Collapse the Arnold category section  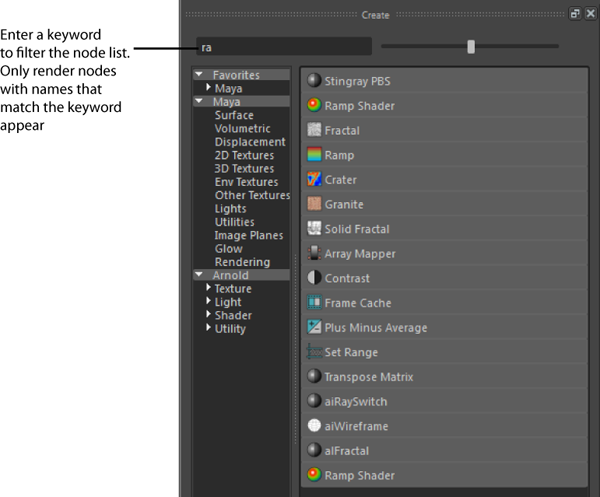[199, 274]
